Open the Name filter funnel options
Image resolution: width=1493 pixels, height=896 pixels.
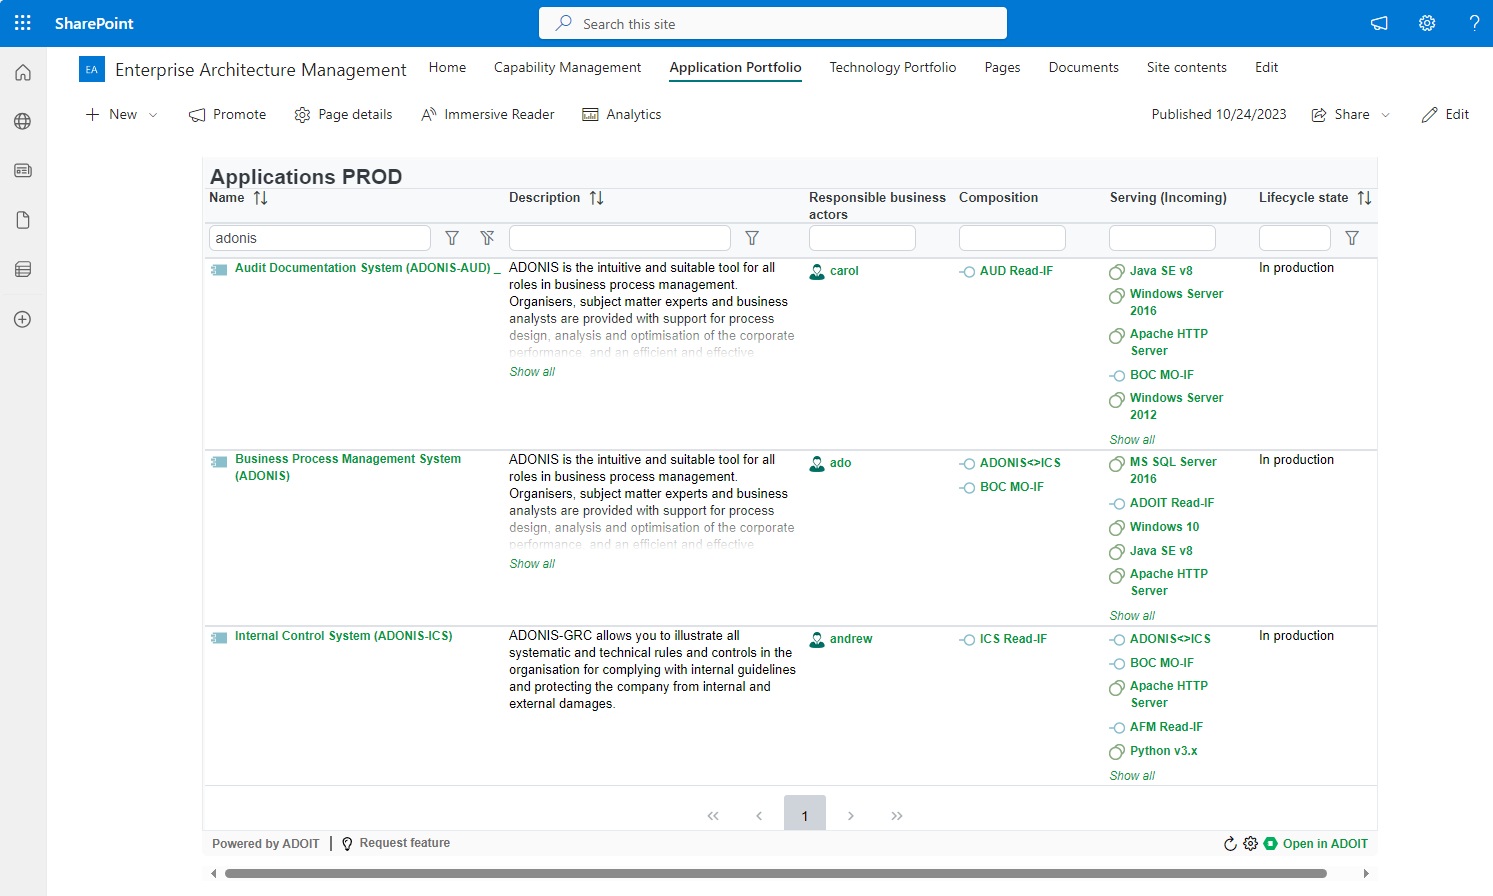click(452, 238)
